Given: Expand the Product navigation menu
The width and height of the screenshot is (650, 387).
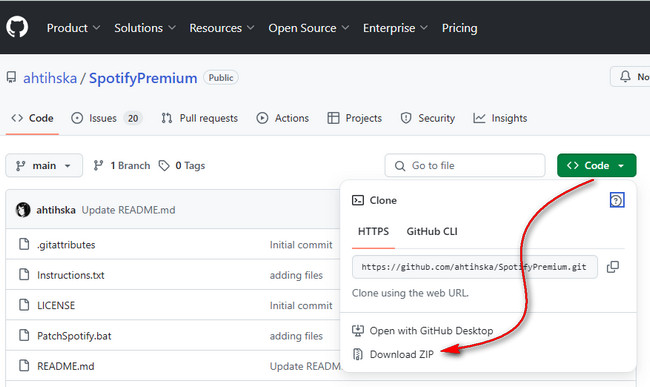Looking at the screenshot, I should point(73,28).
